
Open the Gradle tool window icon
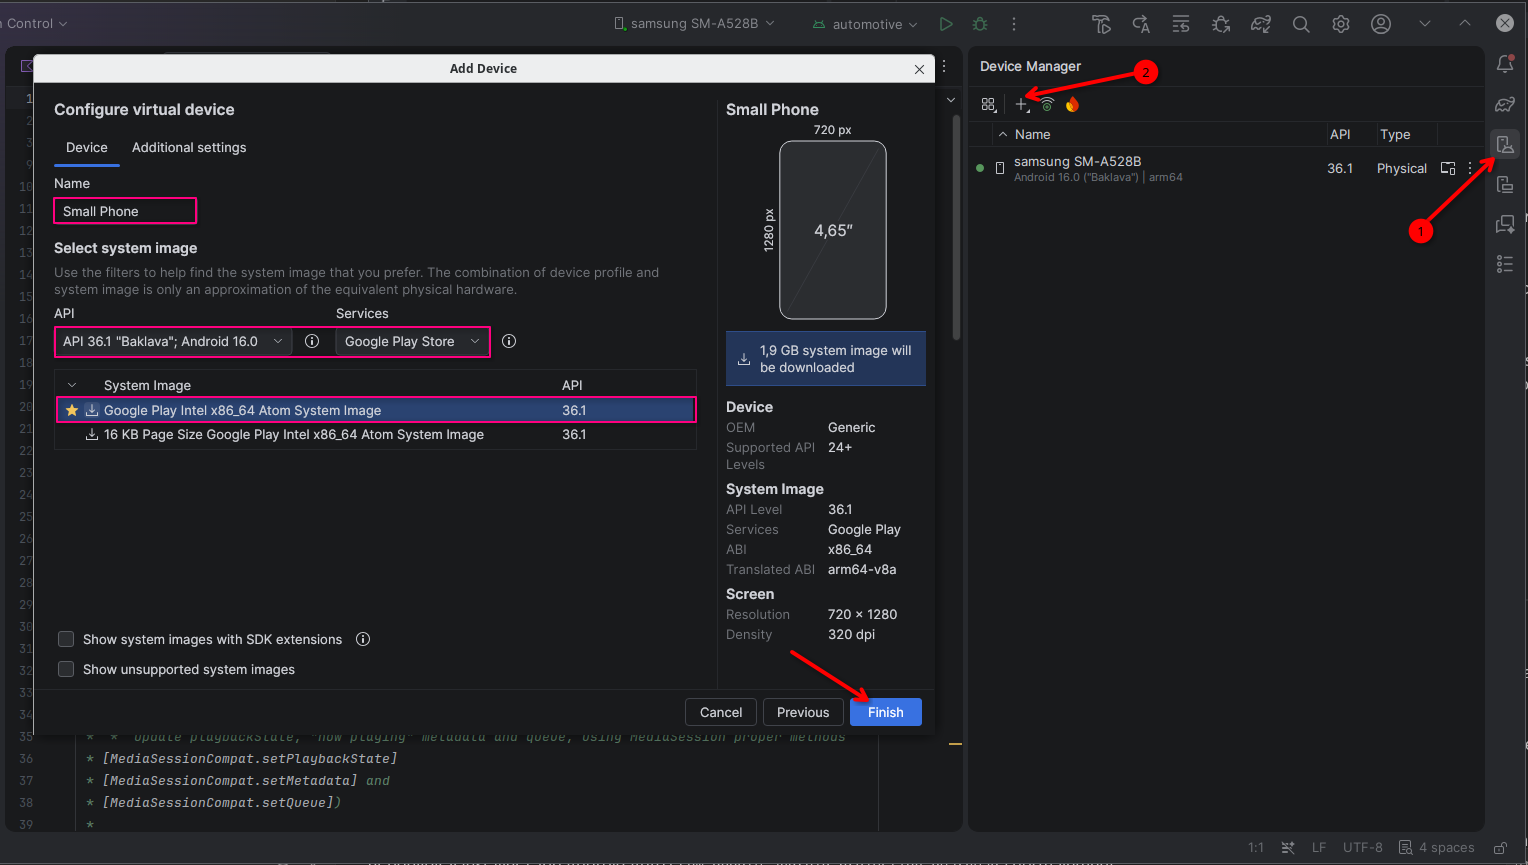(1505, 104)
